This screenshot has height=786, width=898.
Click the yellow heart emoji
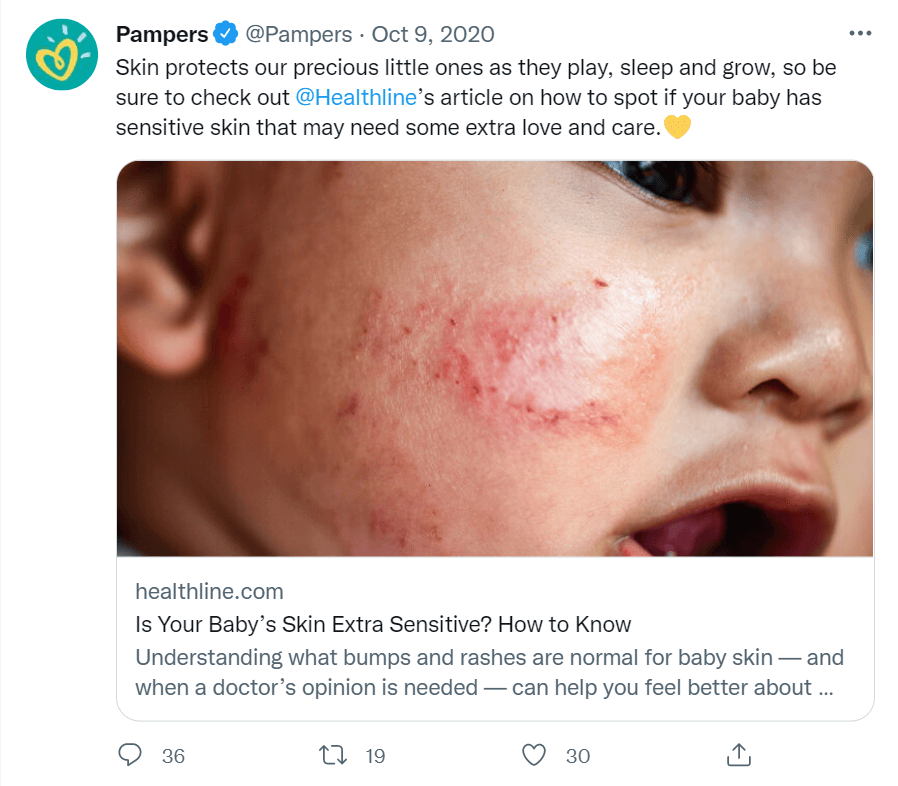[677, 128]
